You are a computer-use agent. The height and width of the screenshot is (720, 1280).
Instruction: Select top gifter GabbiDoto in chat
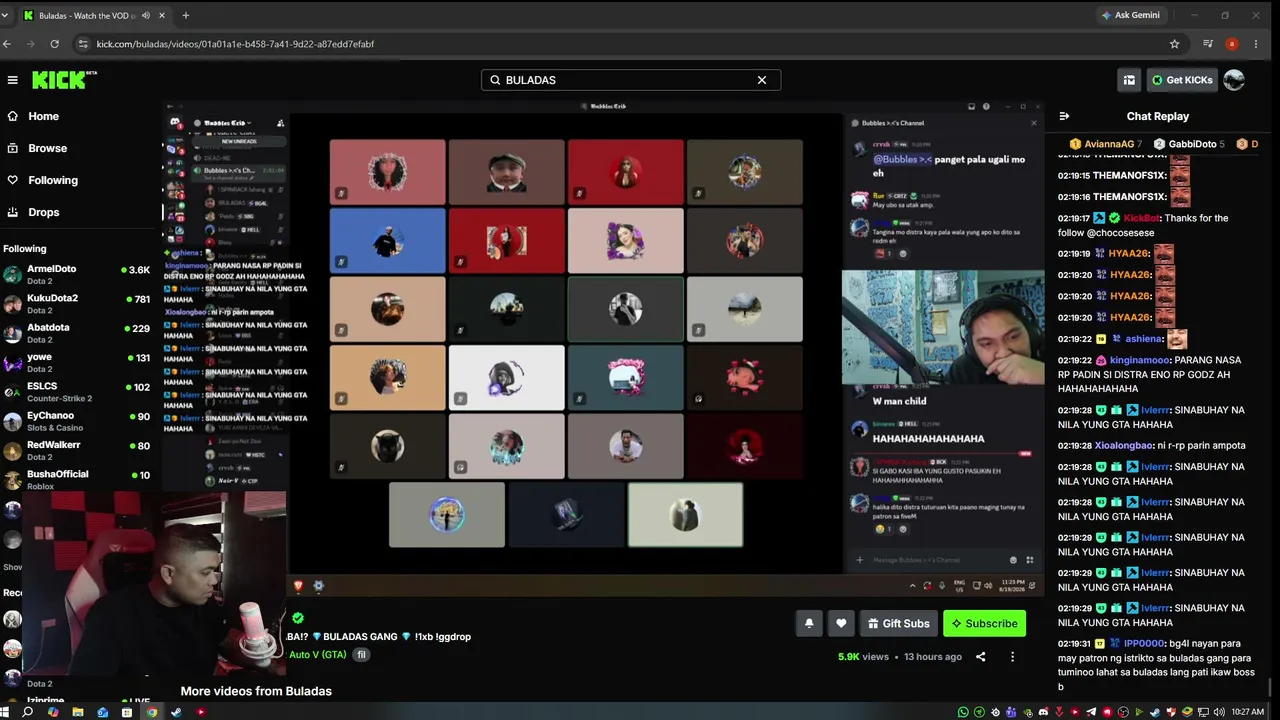1187,144
